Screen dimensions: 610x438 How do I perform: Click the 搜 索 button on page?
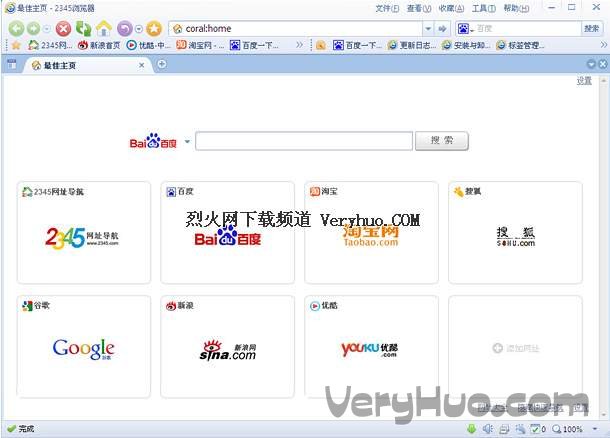(441, 141)
